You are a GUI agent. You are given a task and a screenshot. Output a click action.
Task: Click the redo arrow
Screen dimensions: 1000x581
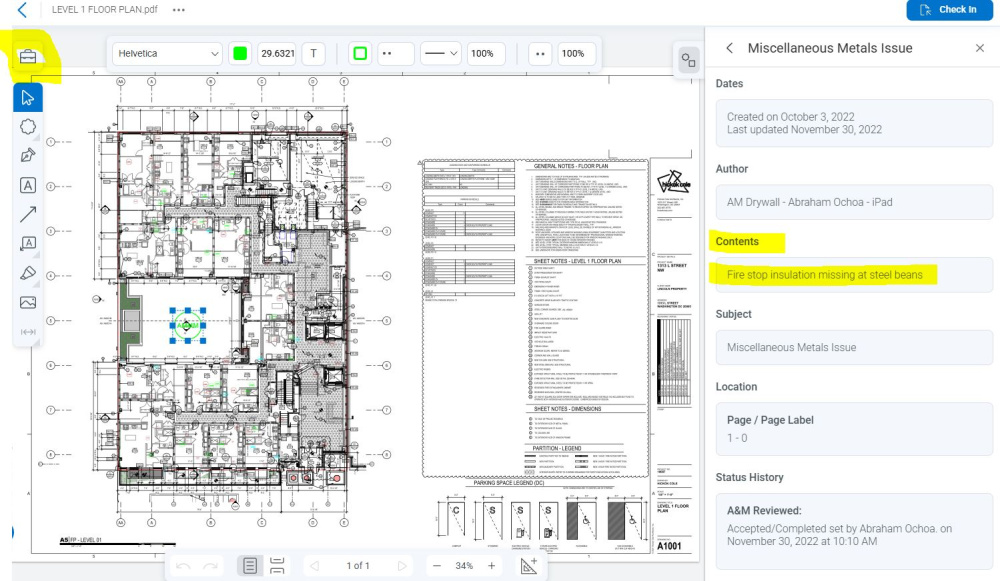point(210,566)
